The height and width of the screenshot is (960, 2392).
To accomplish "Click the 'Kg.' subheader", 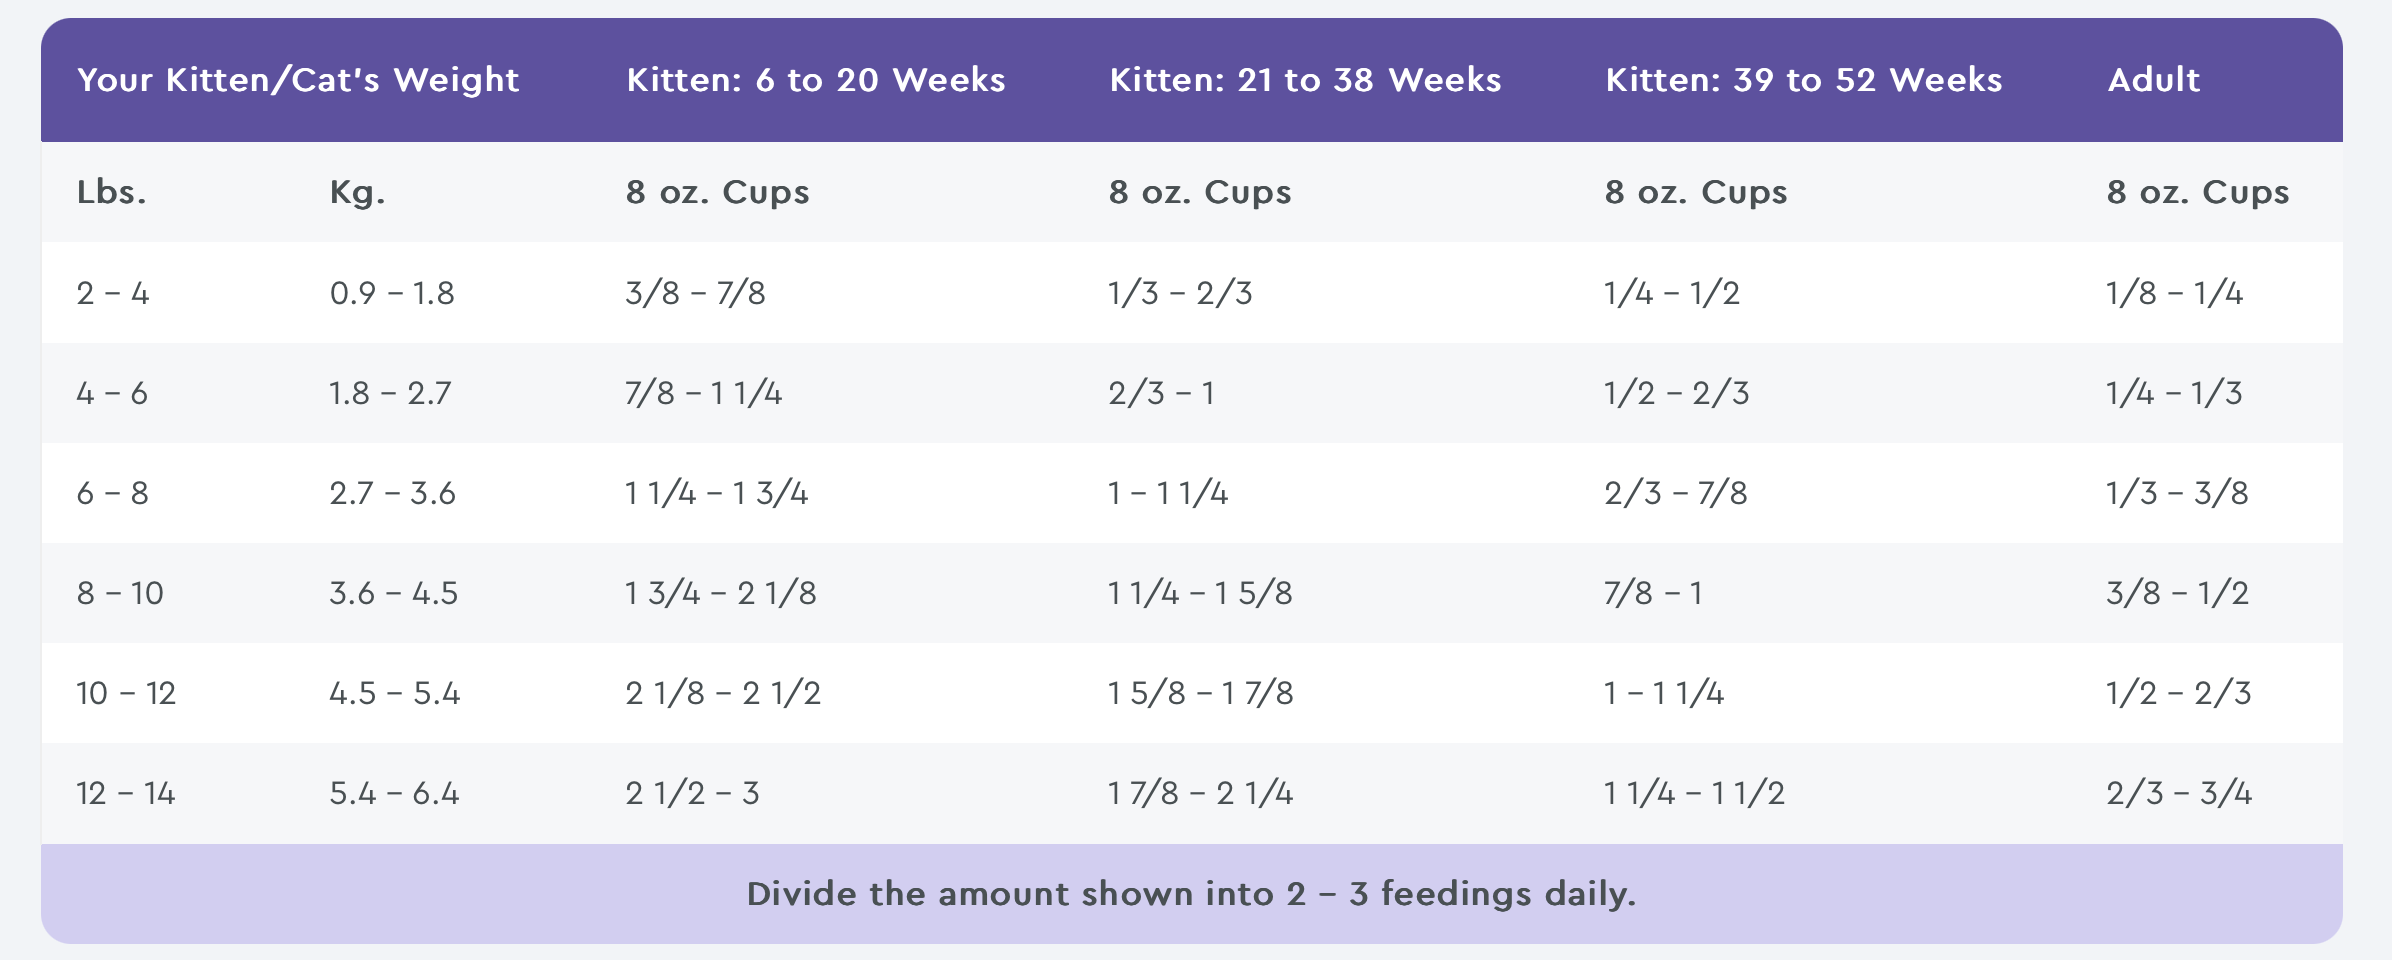I will tap(357, 192).
